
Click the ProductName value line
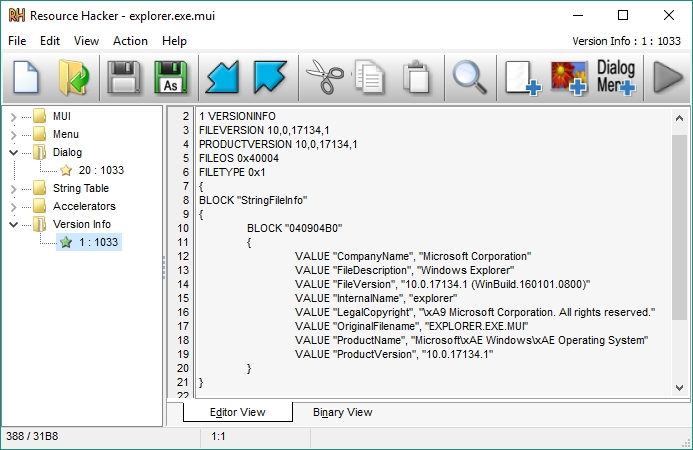click(472, 340)
